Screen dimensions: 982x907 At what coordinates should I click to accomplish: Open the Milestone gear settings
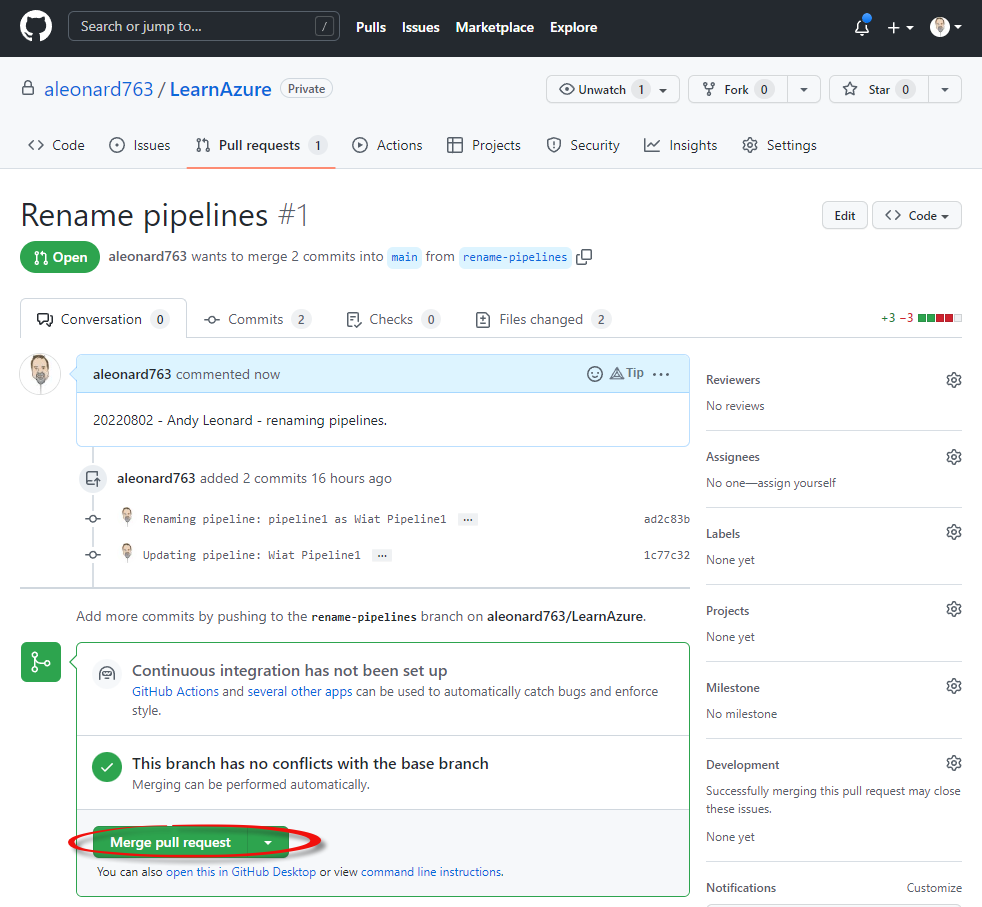(x=953, y=687)
